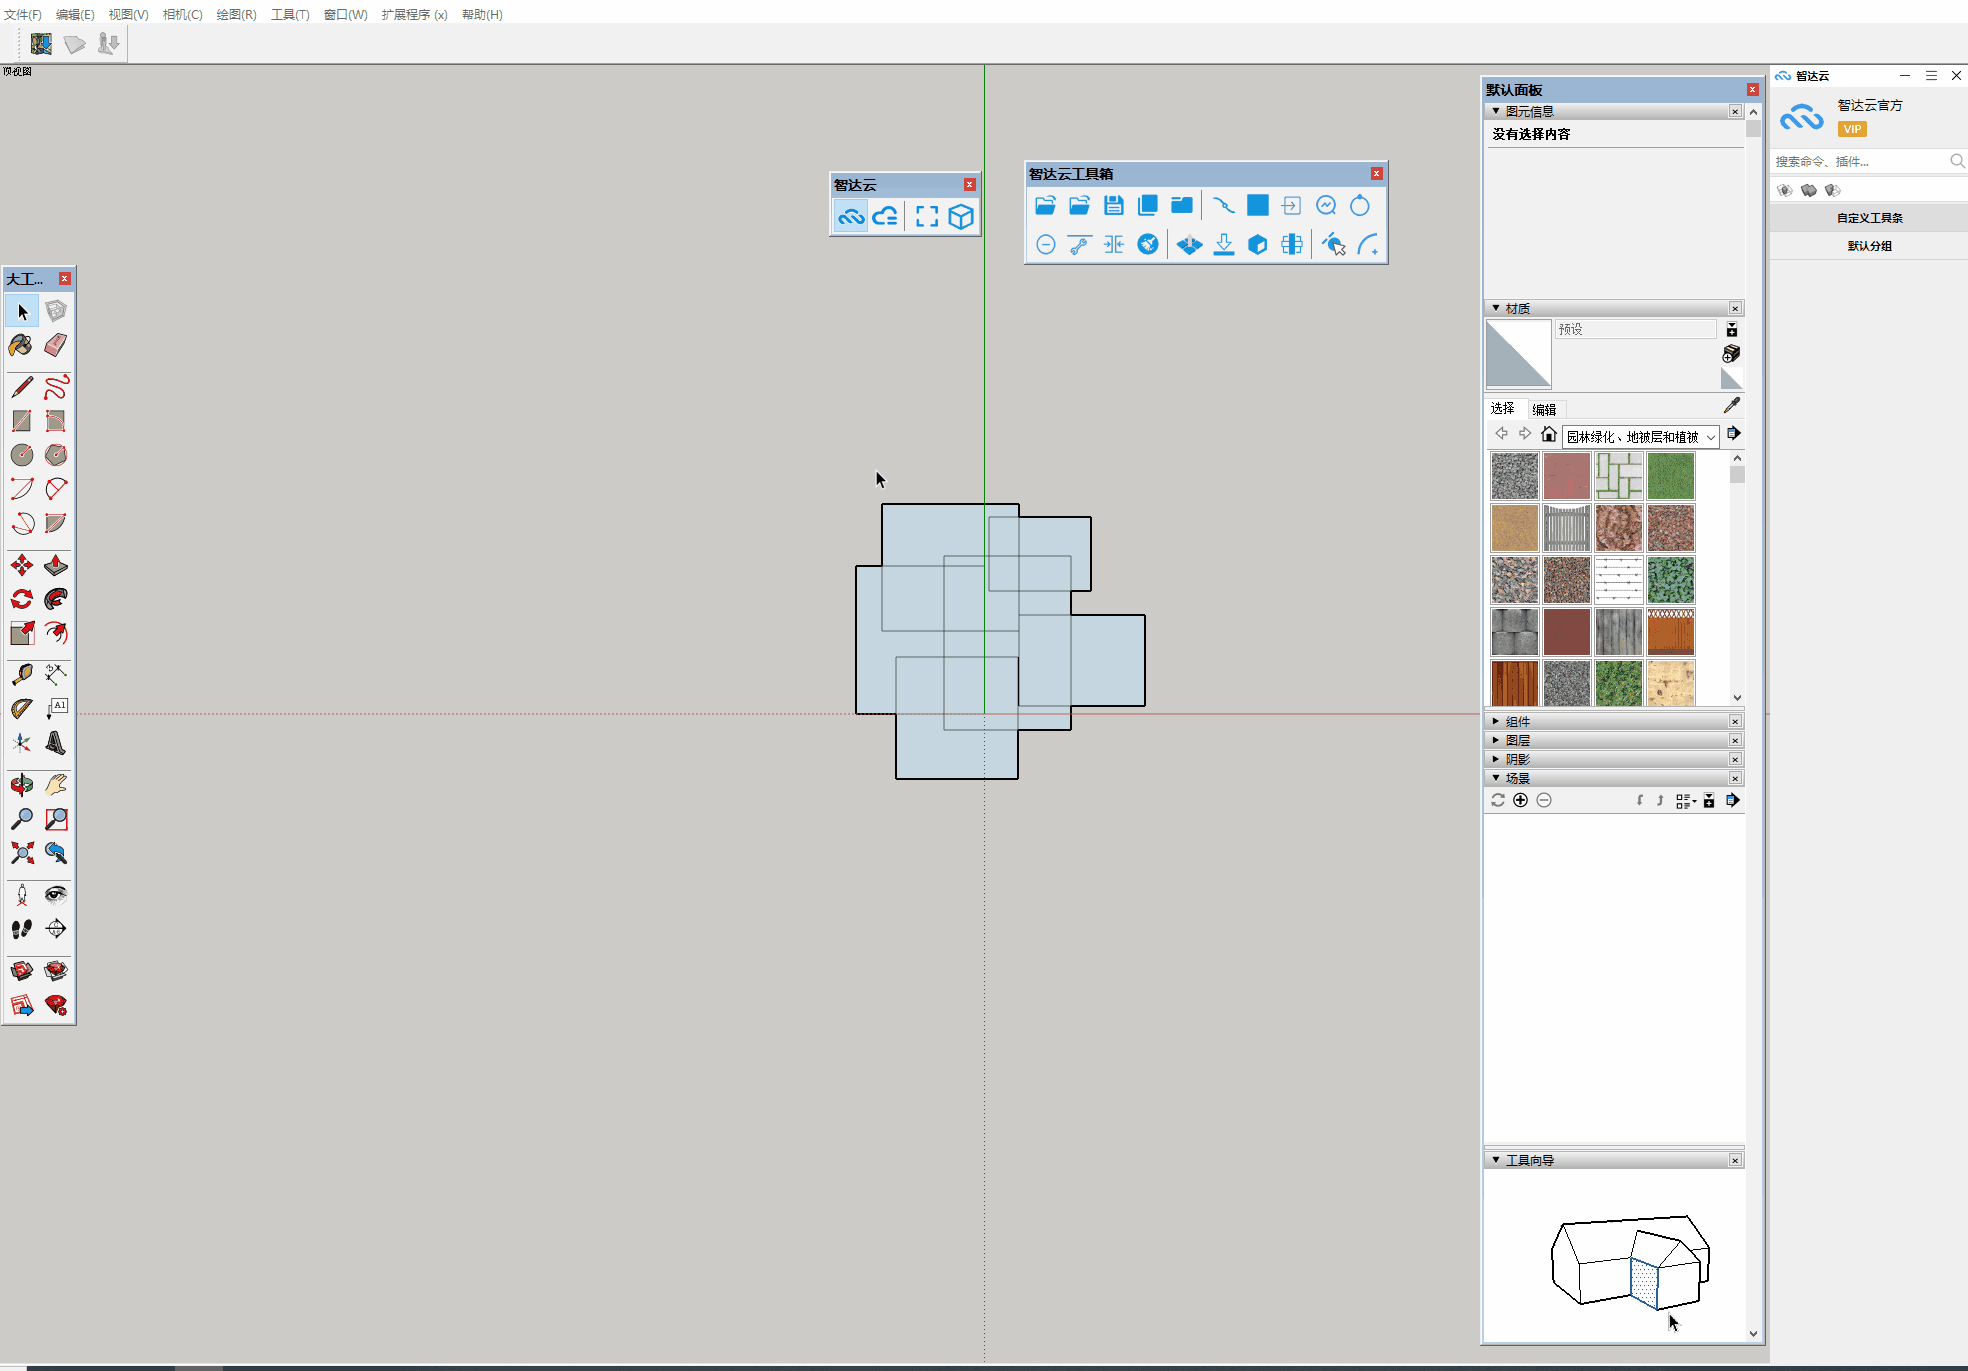The image size is (1968, 1371).
Task: Click the add scene plus button
Action: [1520, 800]
